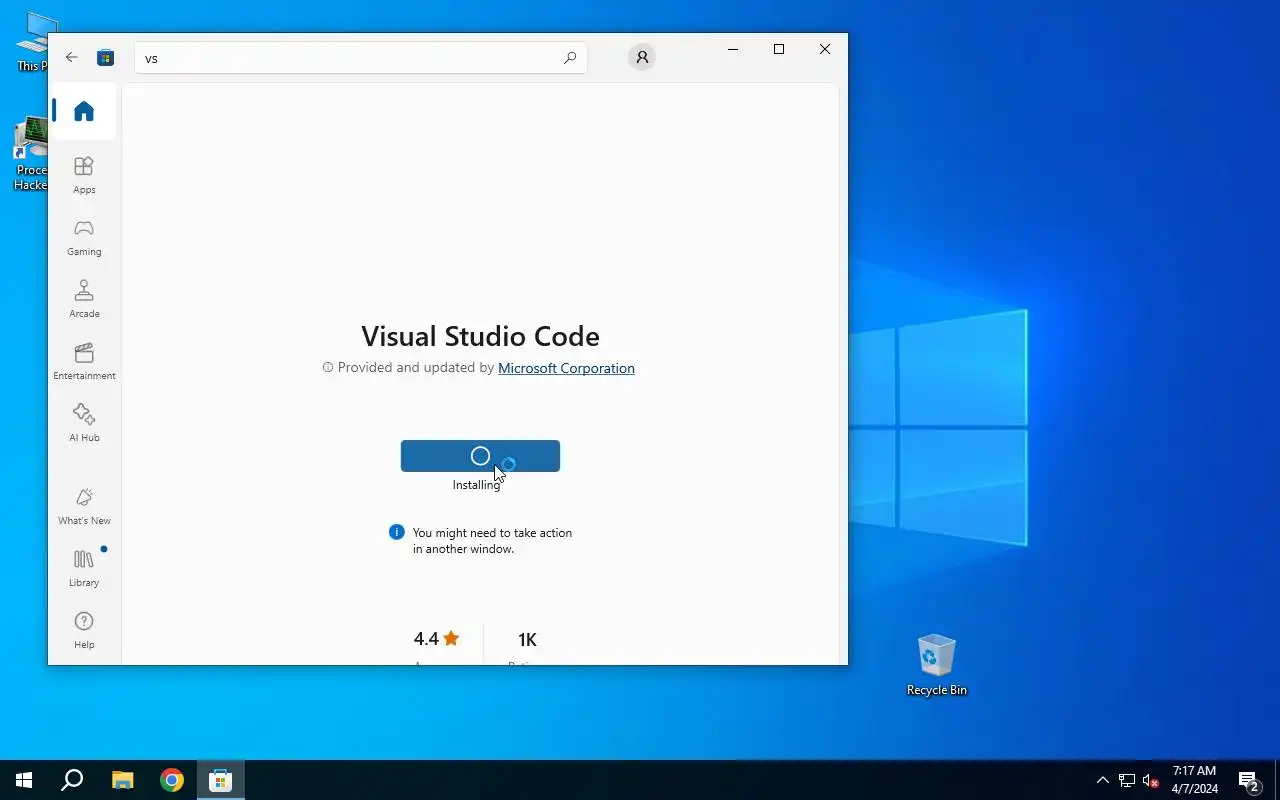Screen dimensions: 1280x800
Task: Open Microsoft Corporation publisher link
Action: pos(566,368)
